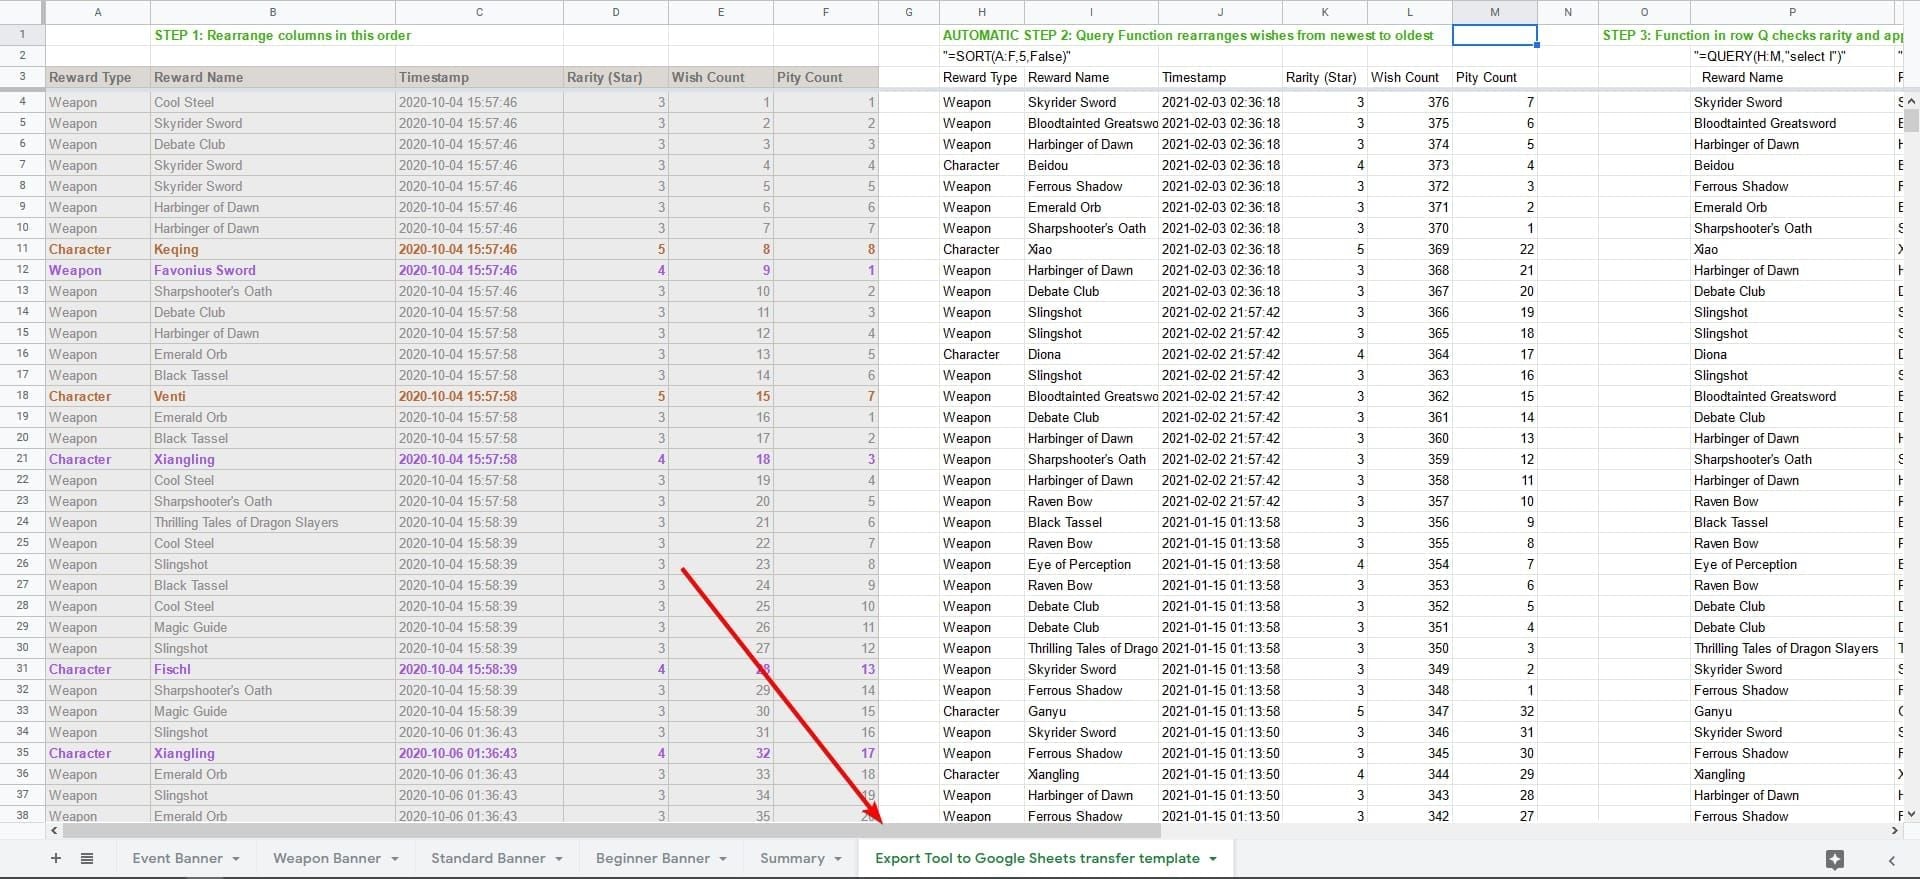This screenshot has width=1920, height=879.
Task: Click the vertical scrollbar up arrow
Action: (1911, 102)
